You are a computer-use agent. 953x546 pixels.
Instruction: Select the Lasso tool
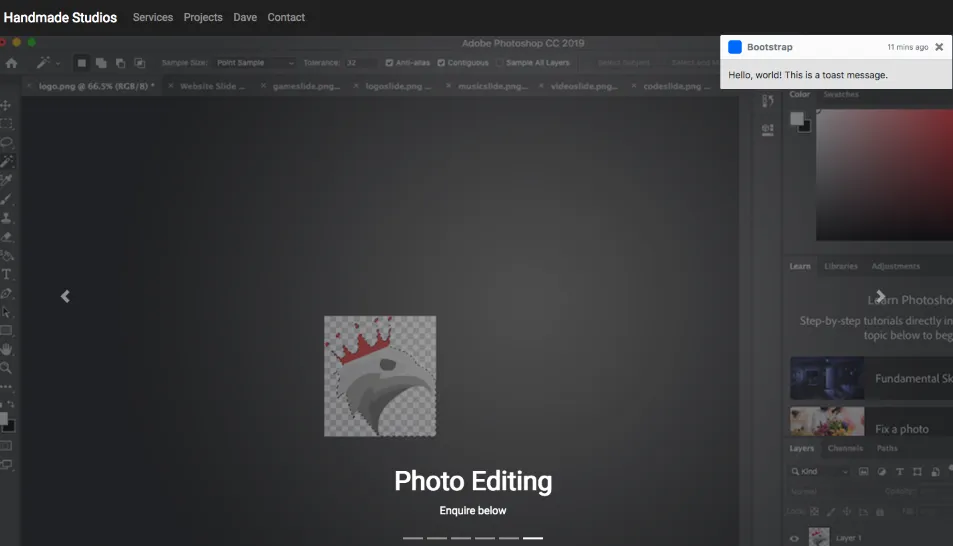point(6,143)
